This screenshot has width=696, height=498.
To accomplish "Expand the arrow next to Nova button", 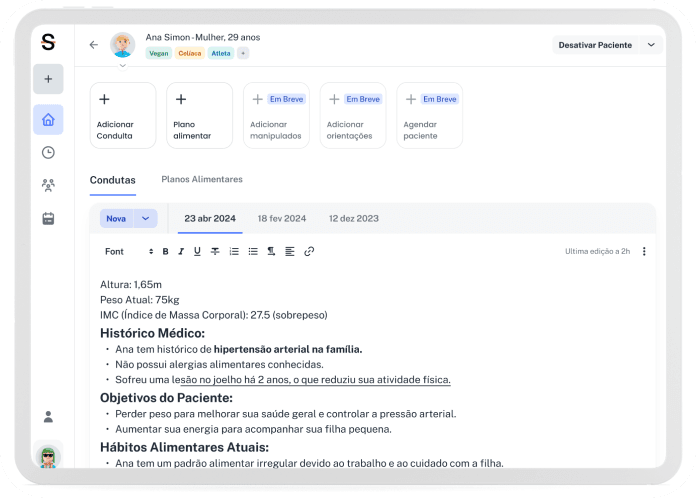I will [146, 218].
